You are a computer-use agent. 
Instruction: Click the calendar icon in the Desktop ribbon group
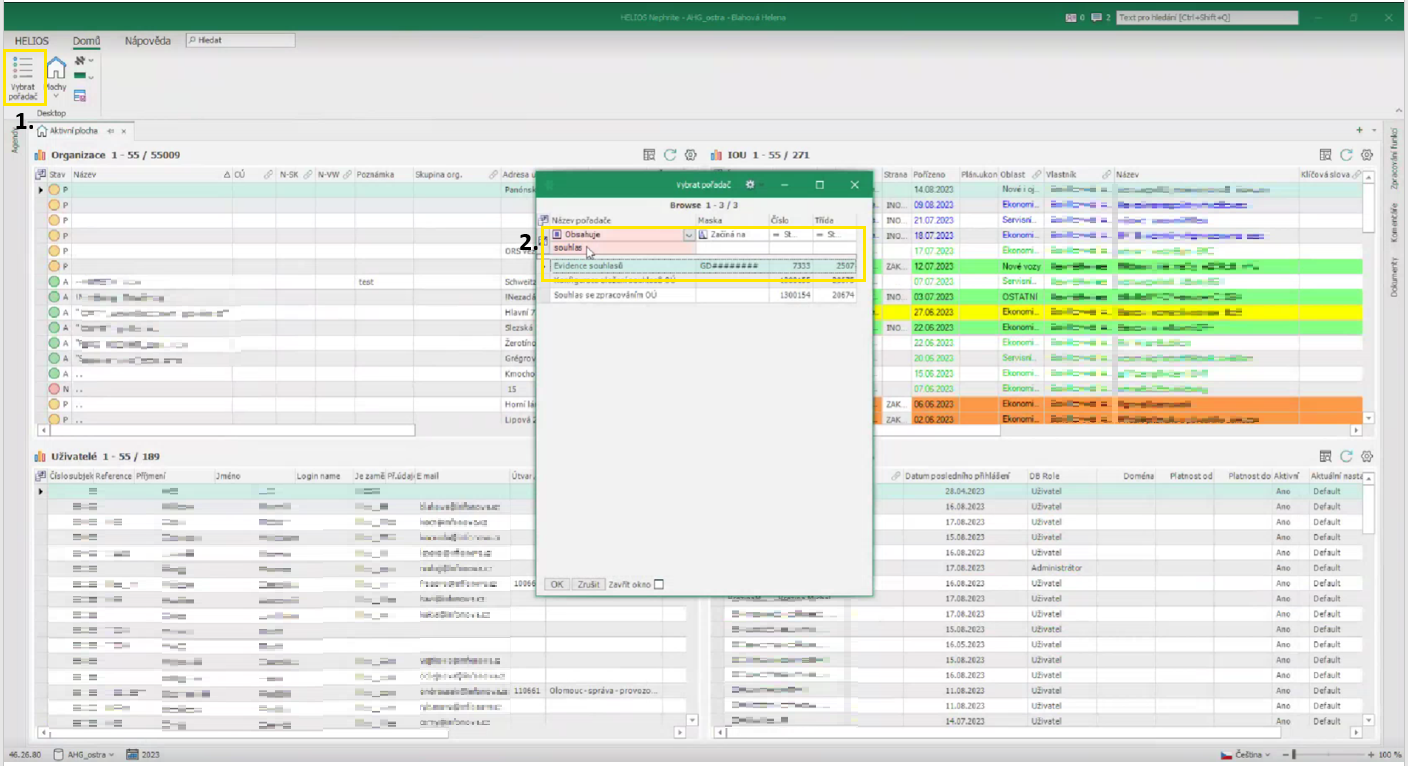coord(80,96)
